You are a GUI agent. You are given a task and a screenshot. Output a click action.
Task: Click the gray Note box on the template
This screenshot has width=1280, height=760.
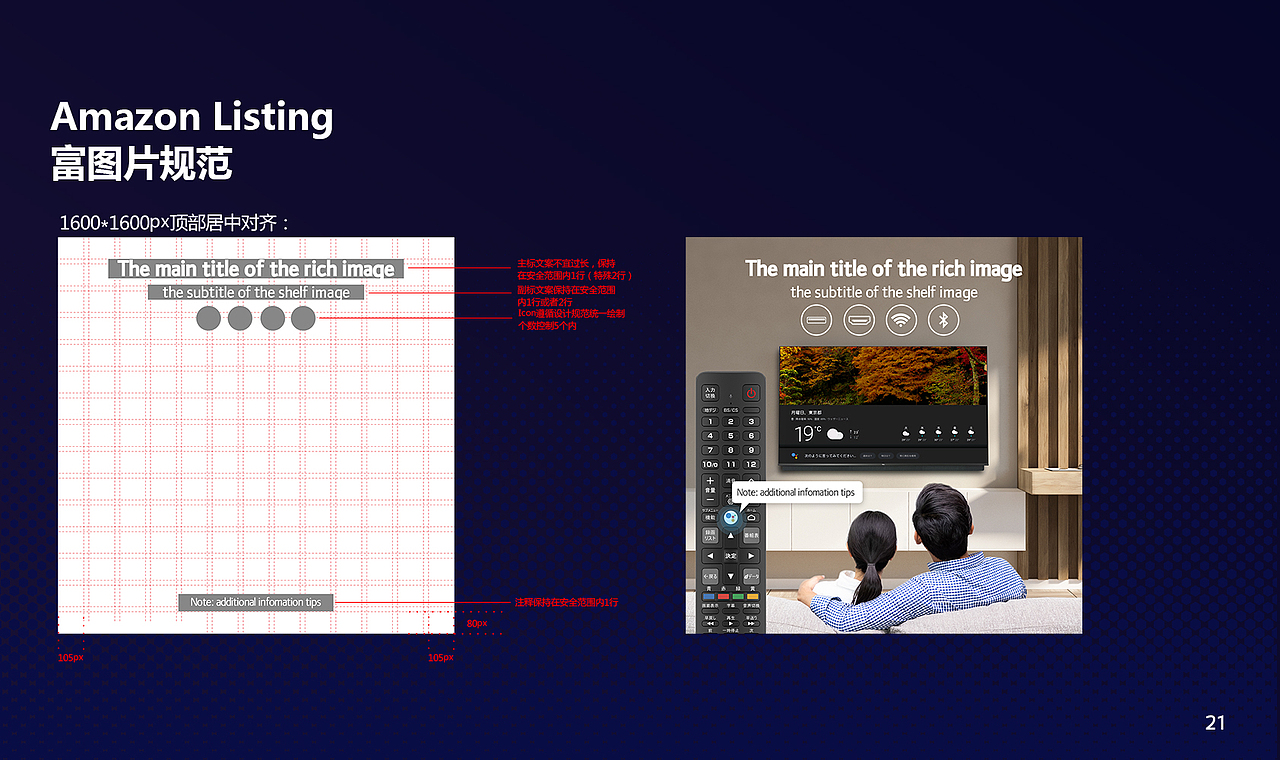tap(256, 602)
